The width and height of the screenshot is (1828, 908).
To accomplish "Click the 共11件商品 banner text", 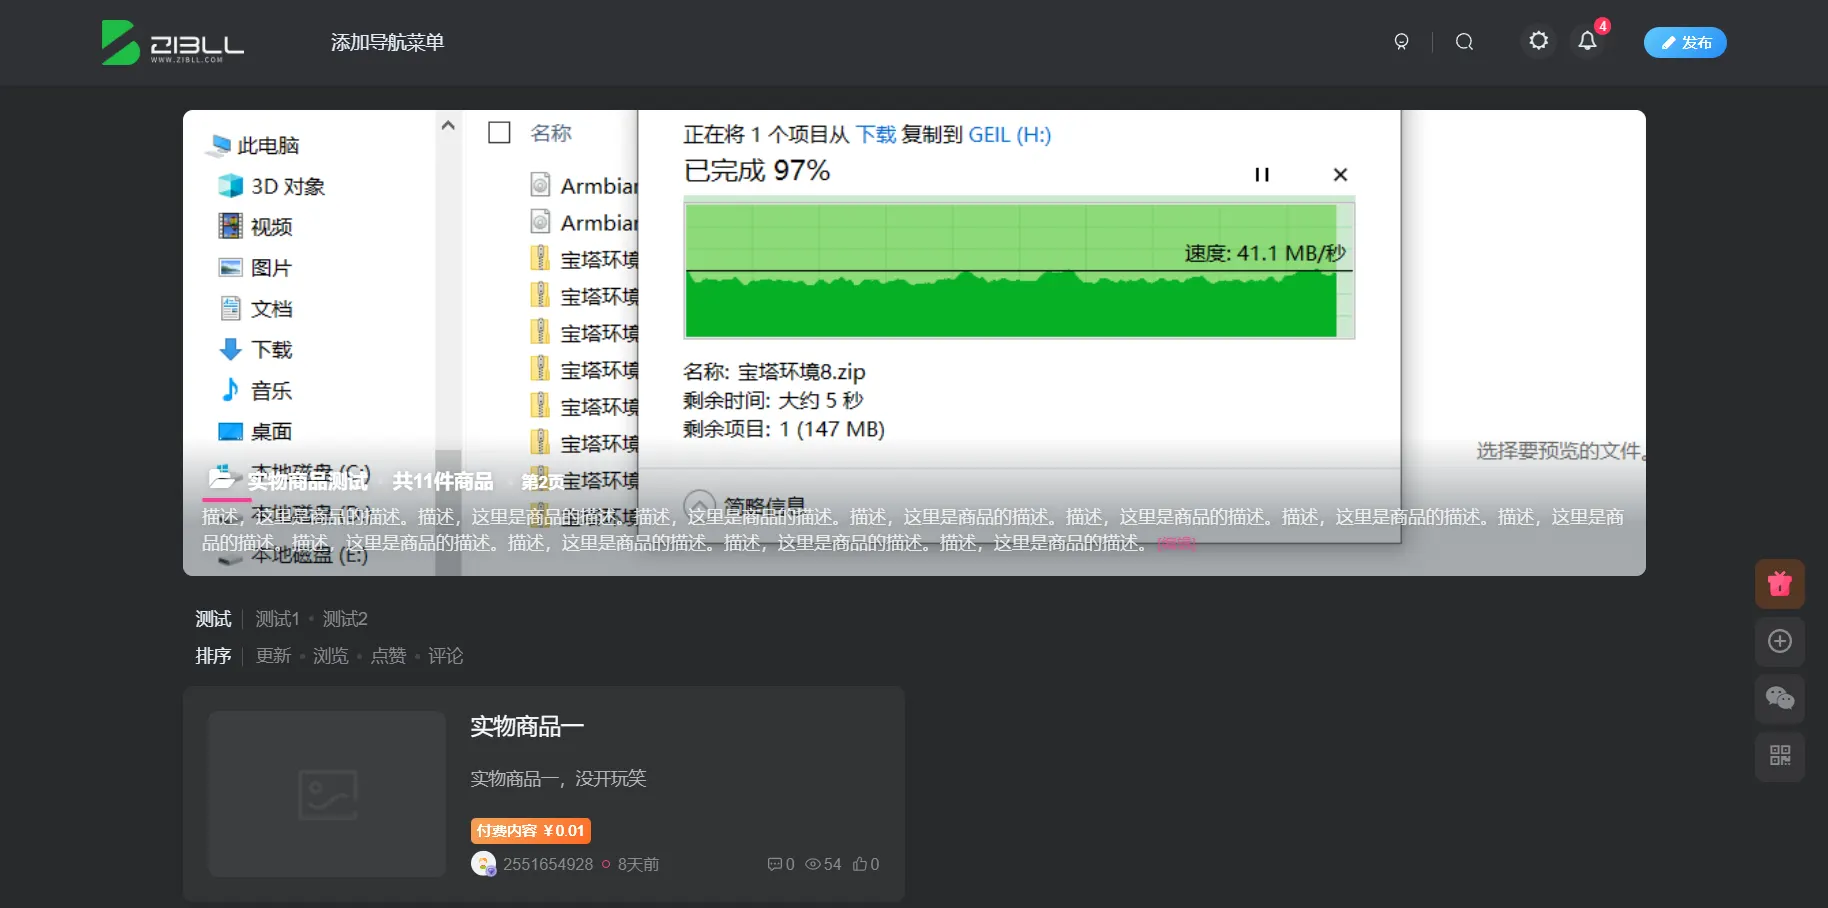I will click(443, 482).
